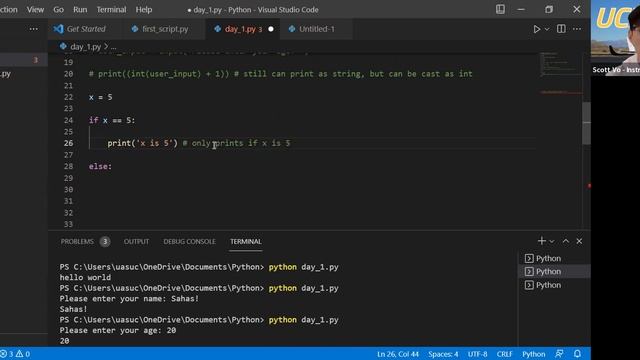This screenshot has width=640, height=360.
Task: Click the Problems count badge 3
Action: click(x=105, y=242)
